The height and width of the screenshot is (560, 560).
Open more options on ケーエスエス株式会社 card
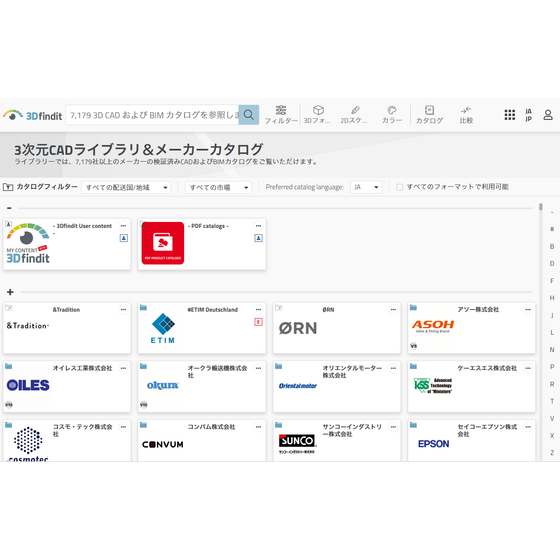pyautogui.click(x=528, y=368)
